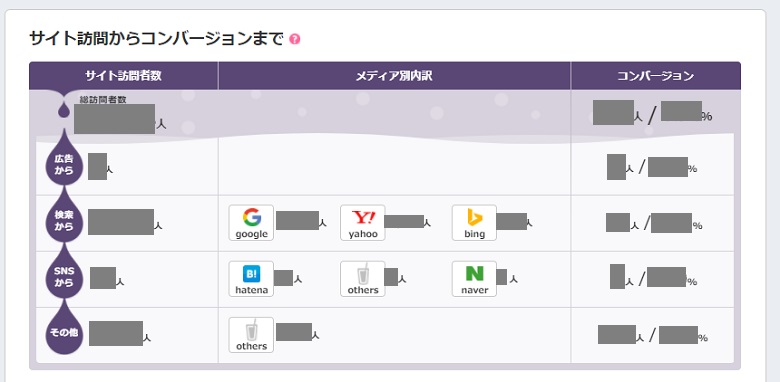Click the SNSから droplet badge
780x382 pixels.
point(64,277)
